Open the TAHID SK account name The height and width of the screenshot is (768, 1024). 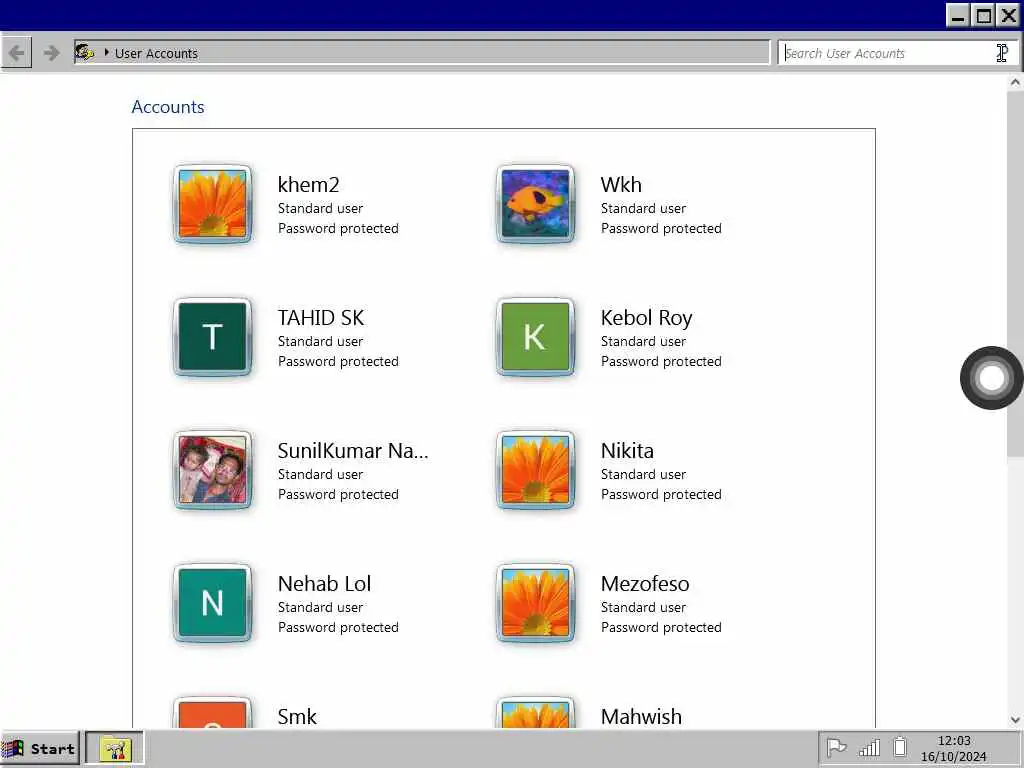point(321,317)
